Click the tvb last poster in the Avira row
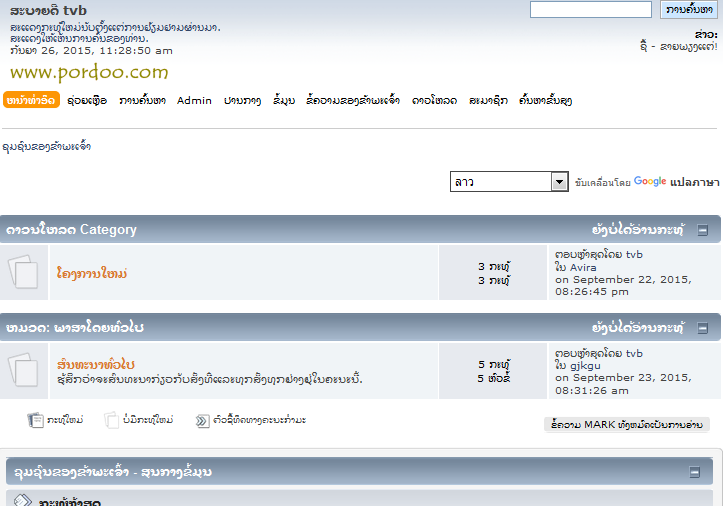The width and height of the screenshot is (723, 506). click(634, 255)
